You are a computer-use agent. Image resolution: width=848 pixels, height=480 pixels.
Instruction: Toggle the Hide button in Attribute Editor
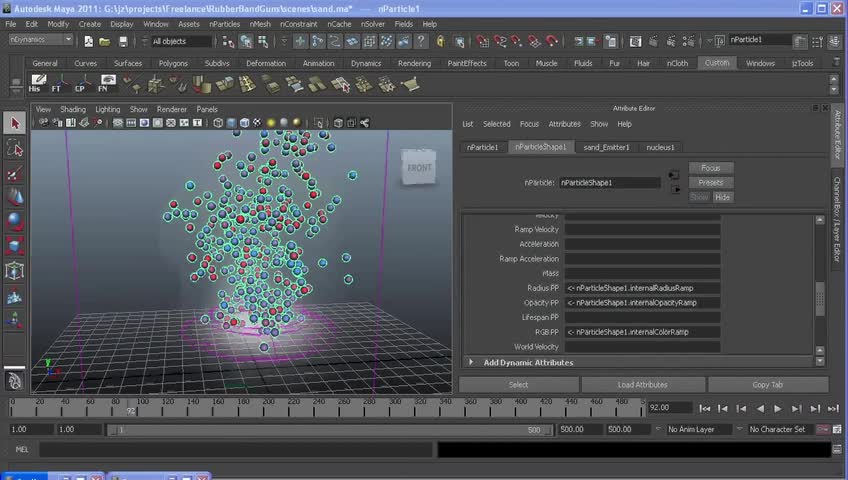tap(722, 197)
